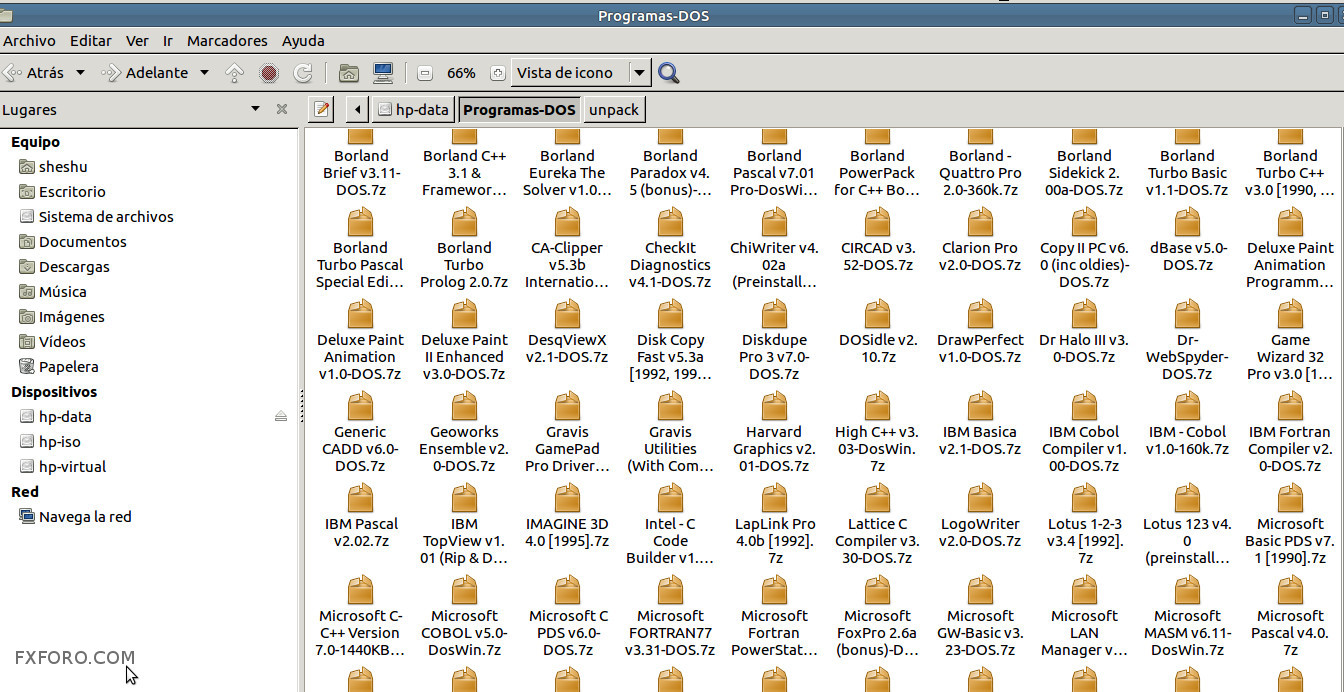Select the Generic CADD v6.0-DOS.7z archive icon

click(x=360, y=406)
